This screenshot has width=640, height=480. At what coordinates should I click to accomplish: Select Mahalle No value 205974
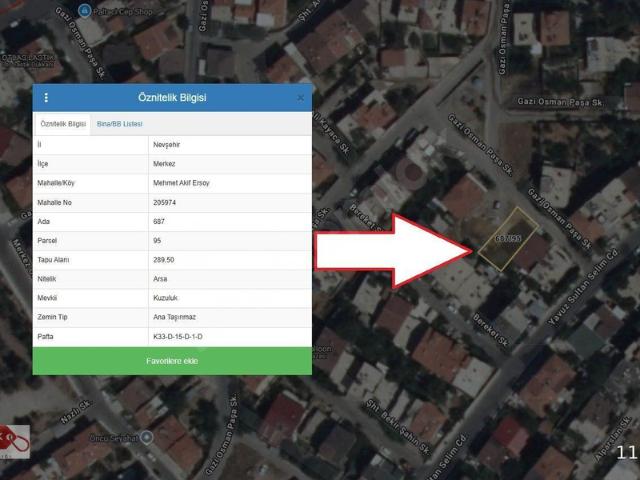tap(164, 202)
